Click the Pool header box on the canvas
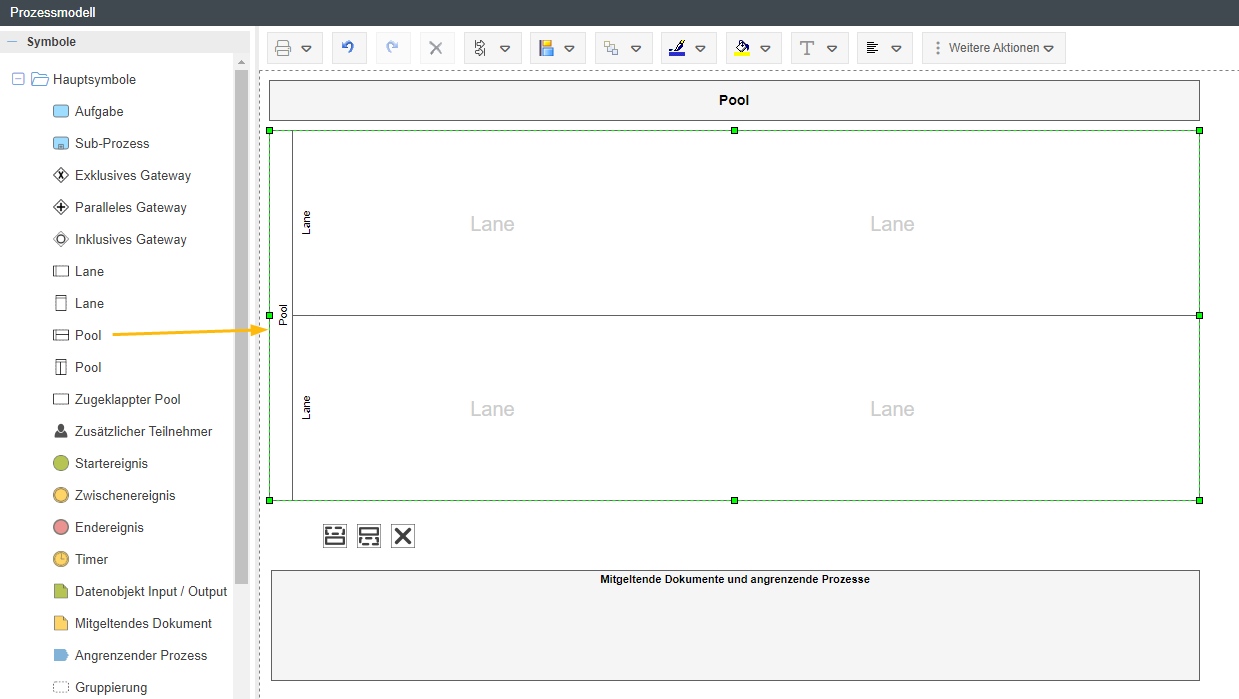Viewport: 1239px width, 699px height. [733, 100]
